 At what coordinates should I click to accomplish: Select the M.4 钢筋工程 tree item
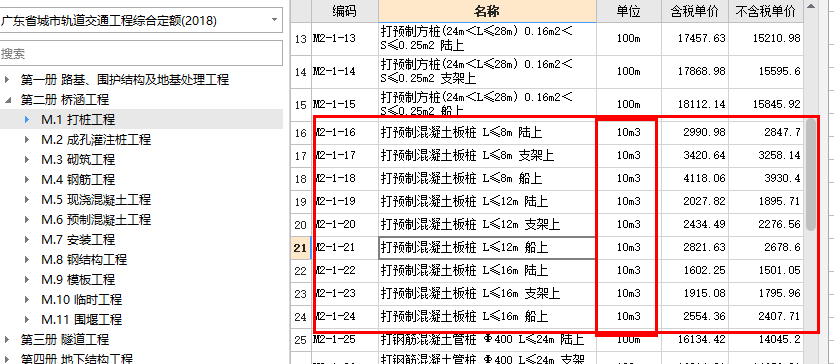[x=78, y=180]
